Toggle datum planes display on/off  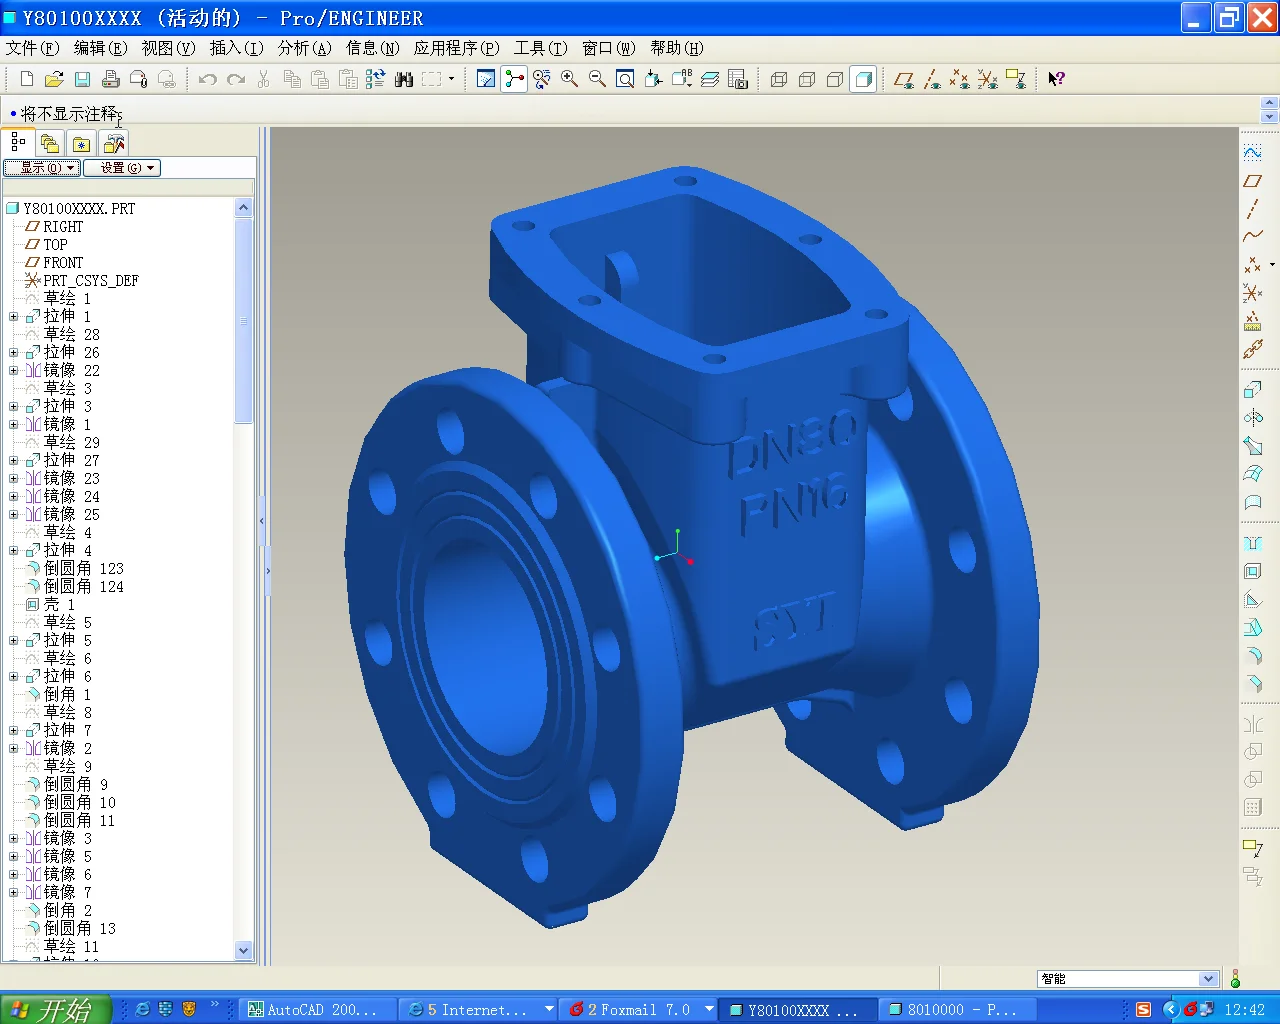[903, 79]
